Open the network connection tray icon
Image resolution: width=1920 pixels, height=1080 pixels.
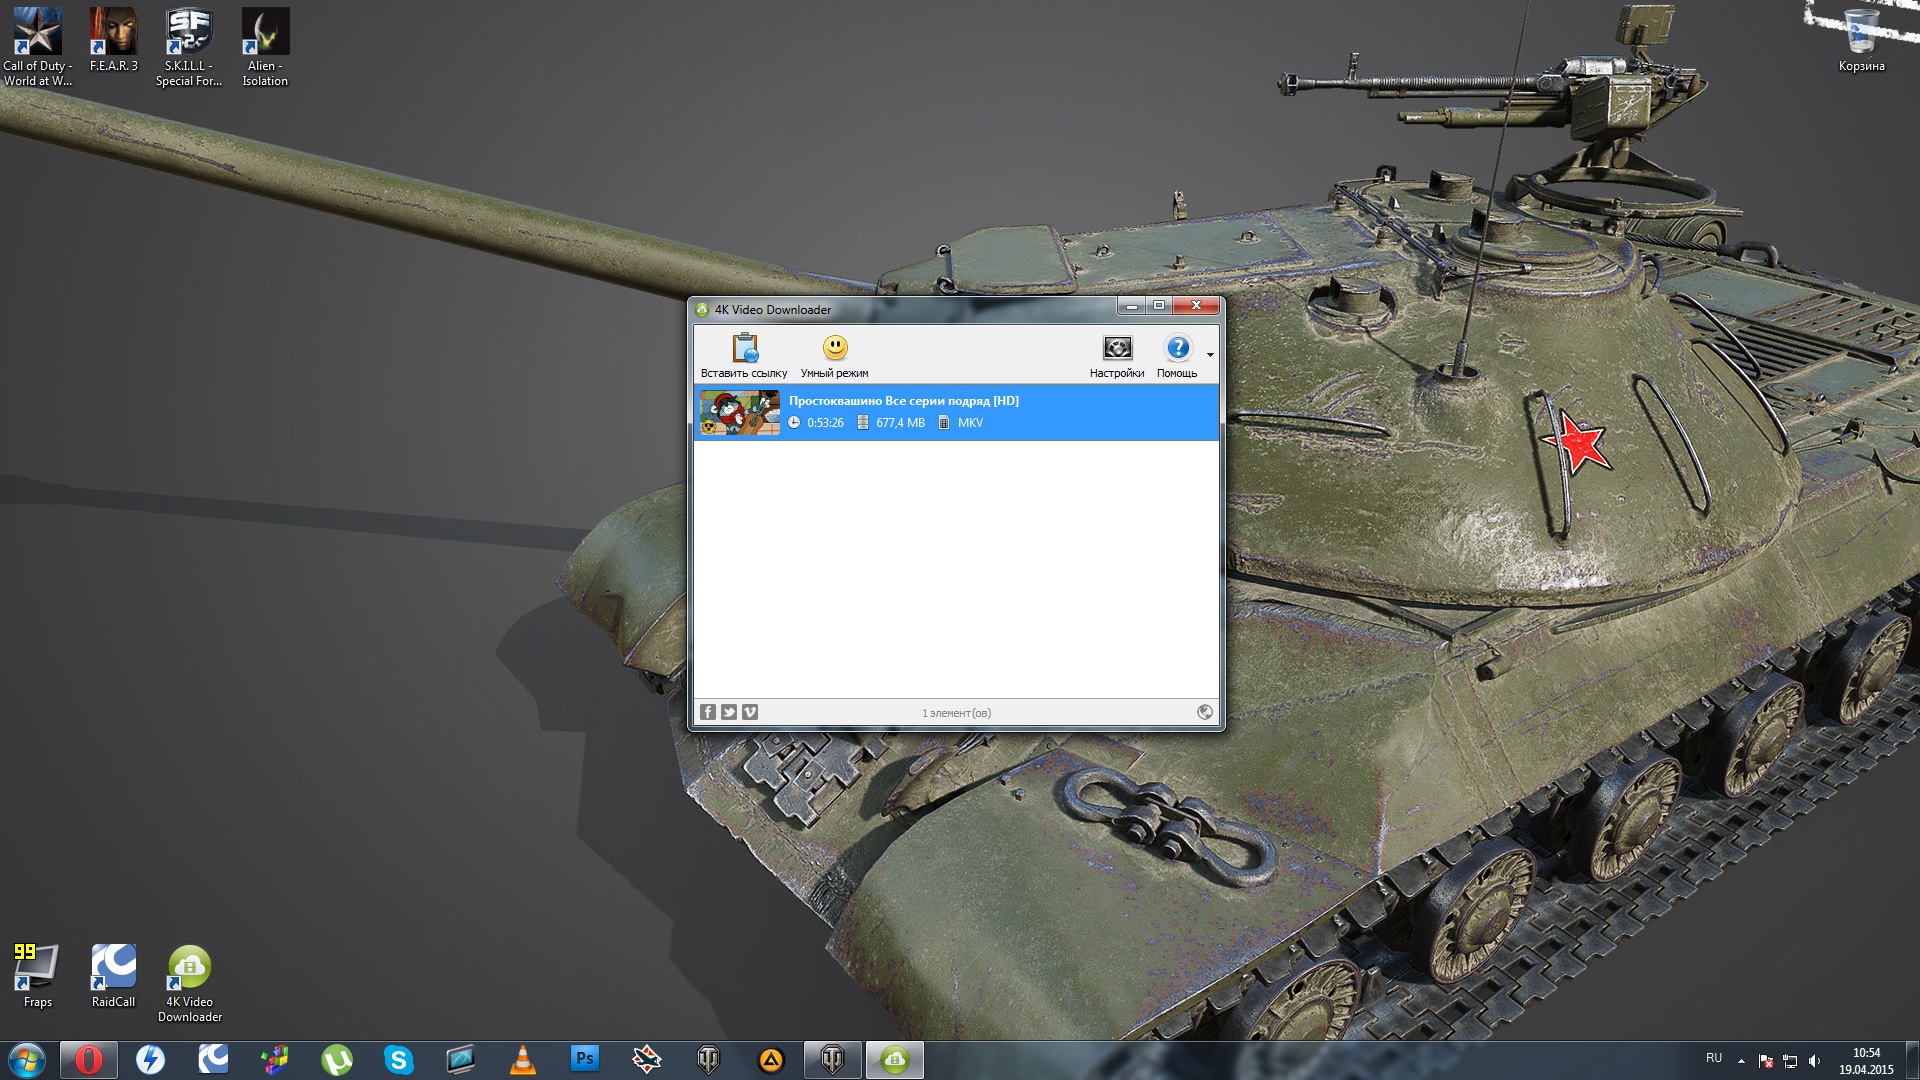1790,1061
